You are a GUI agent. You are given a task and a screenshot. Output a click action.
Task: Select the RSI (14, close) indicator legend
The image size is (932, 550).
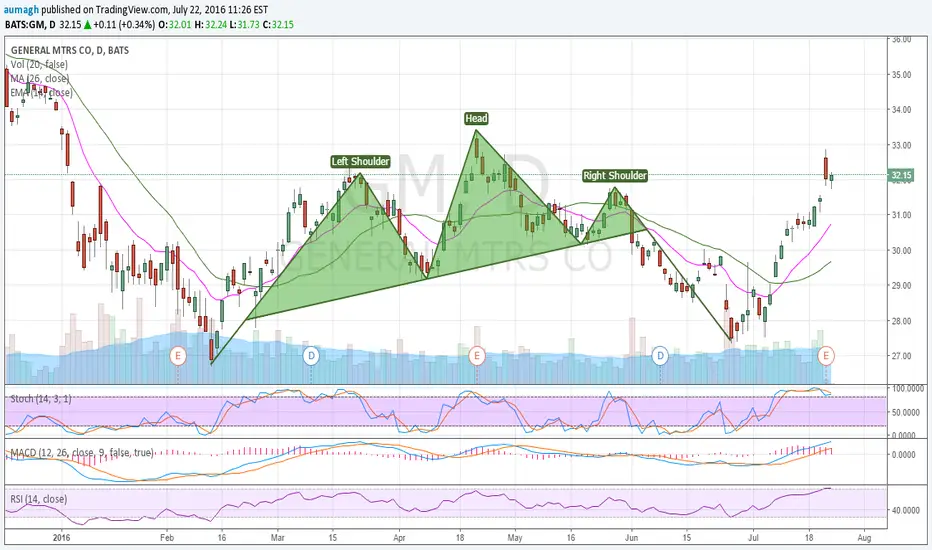coord(39,499)
